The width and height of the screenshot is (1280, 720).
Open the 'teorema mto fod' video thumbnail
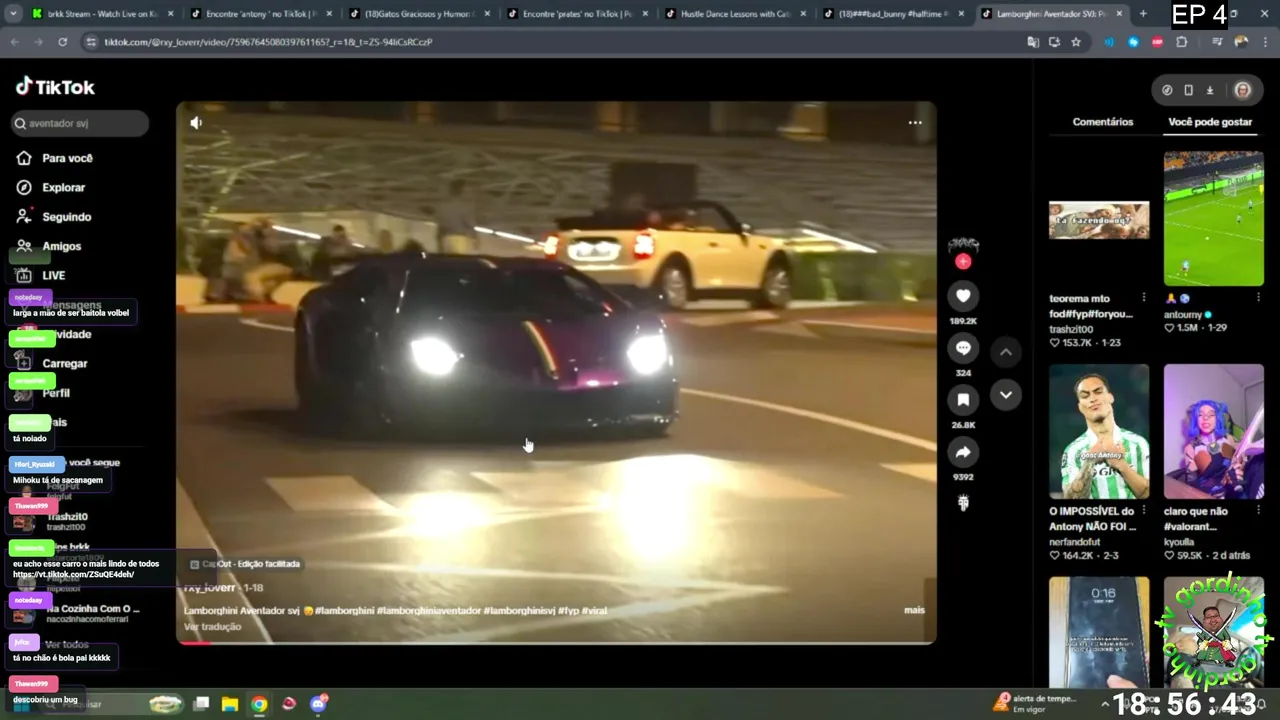[1099, 219]
